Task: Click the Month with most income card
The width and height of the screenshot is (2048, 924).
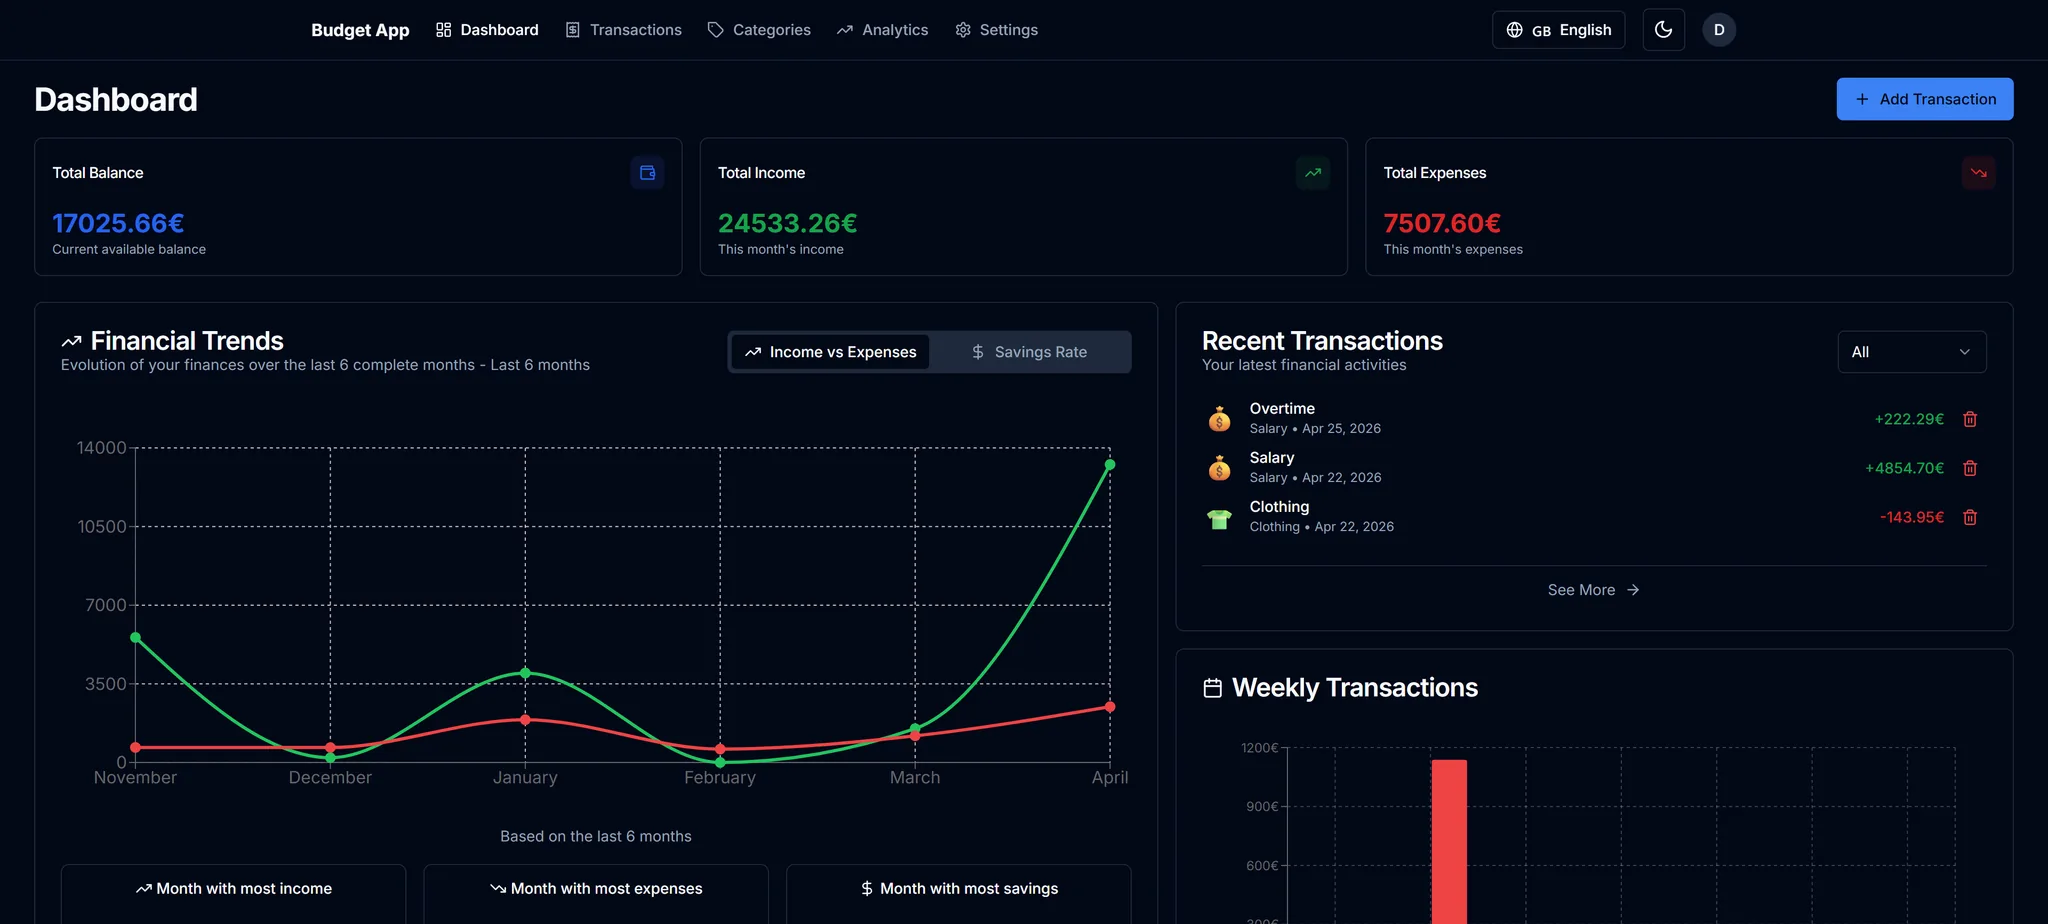Action: (233, 894)
